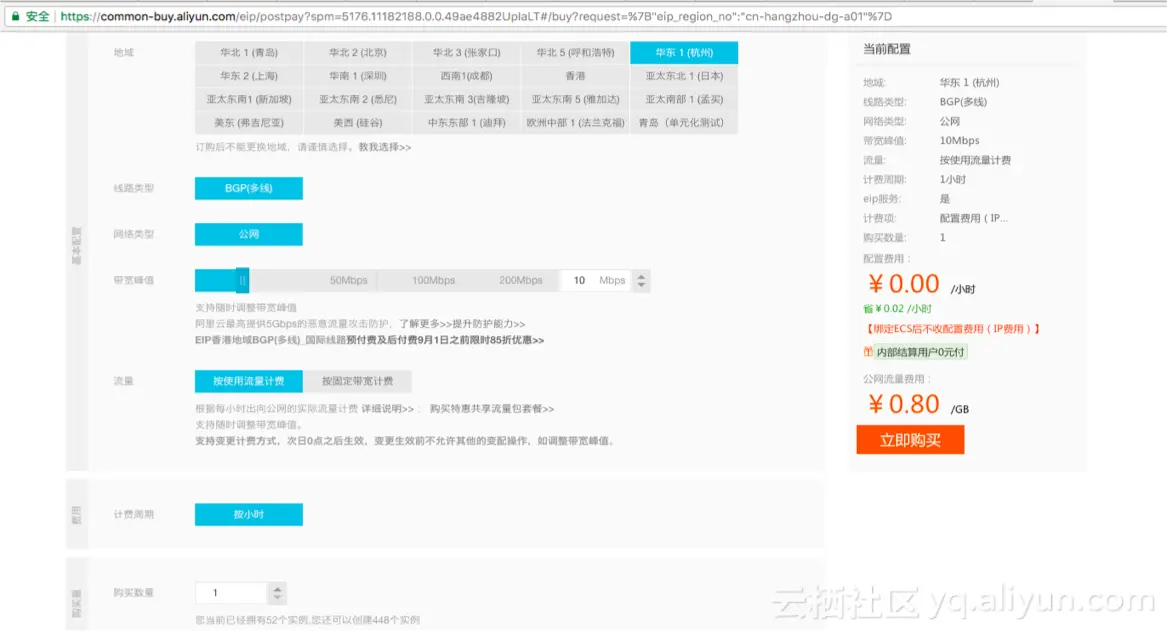This screenshot has height=631, width=1167.
Task: Choose region 亚太东南1 (新加坡)
Action: pos(249,99)
